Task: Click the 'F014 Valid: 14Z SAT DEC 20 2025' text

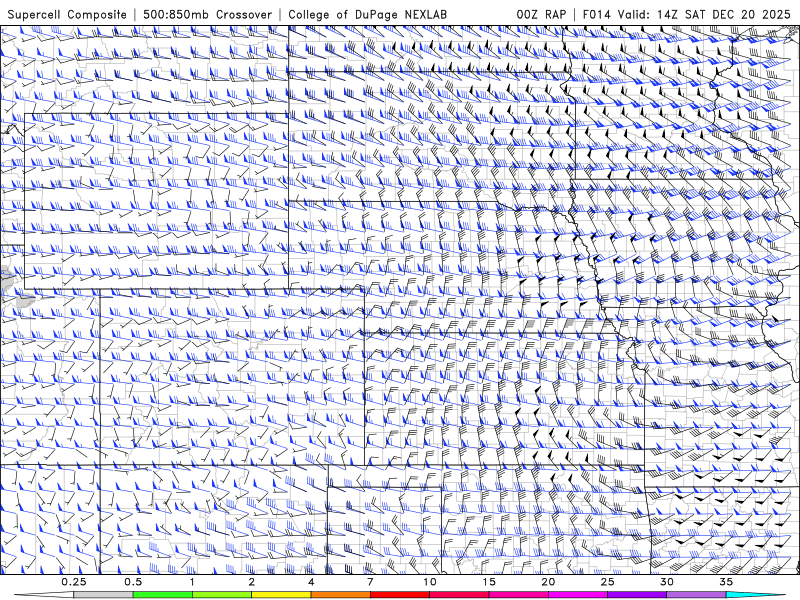Action: pos(686,14)
